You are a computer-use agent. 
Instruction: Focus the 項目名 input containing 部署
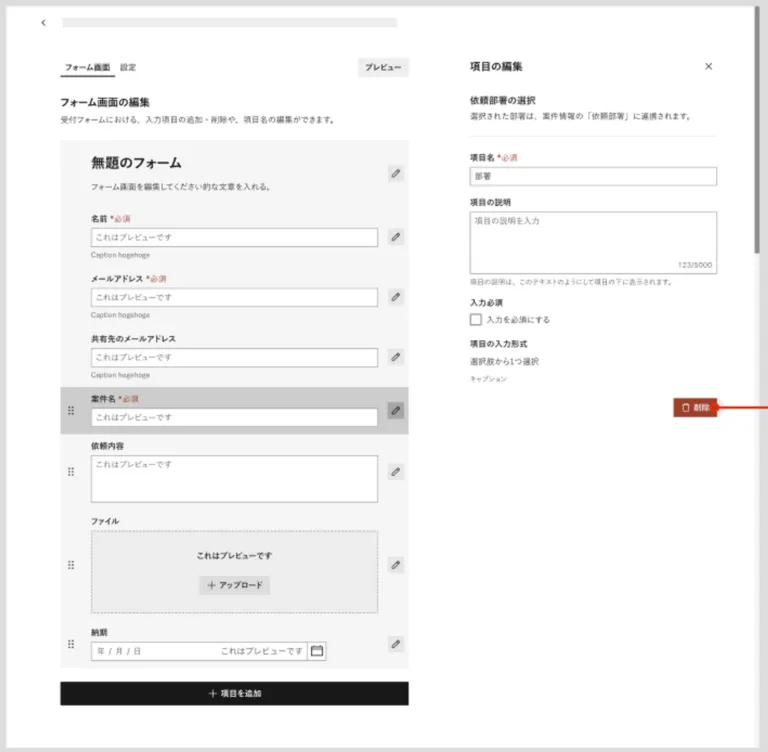(x=593, y=176)
